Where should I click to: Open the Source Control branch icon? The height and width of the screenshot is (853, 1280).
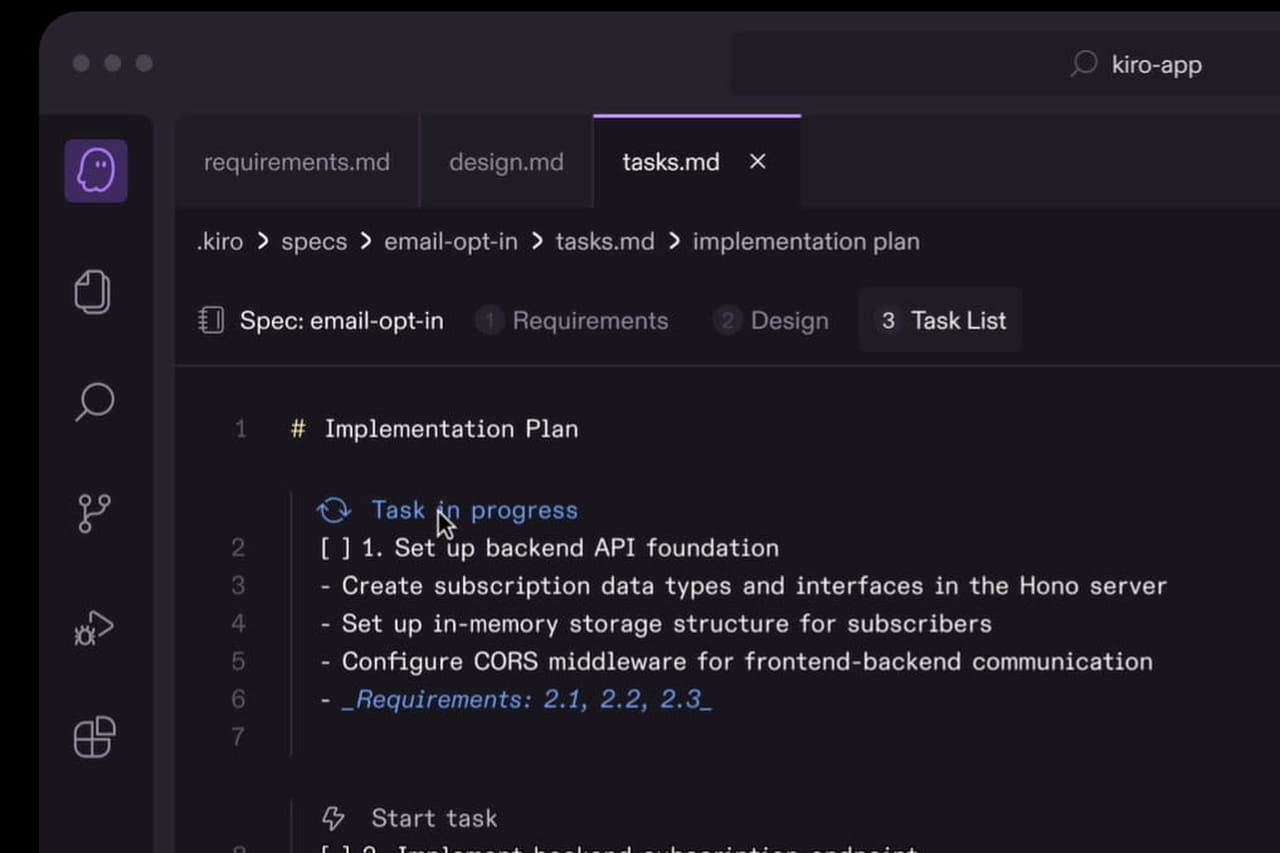[x=94, y=513]
